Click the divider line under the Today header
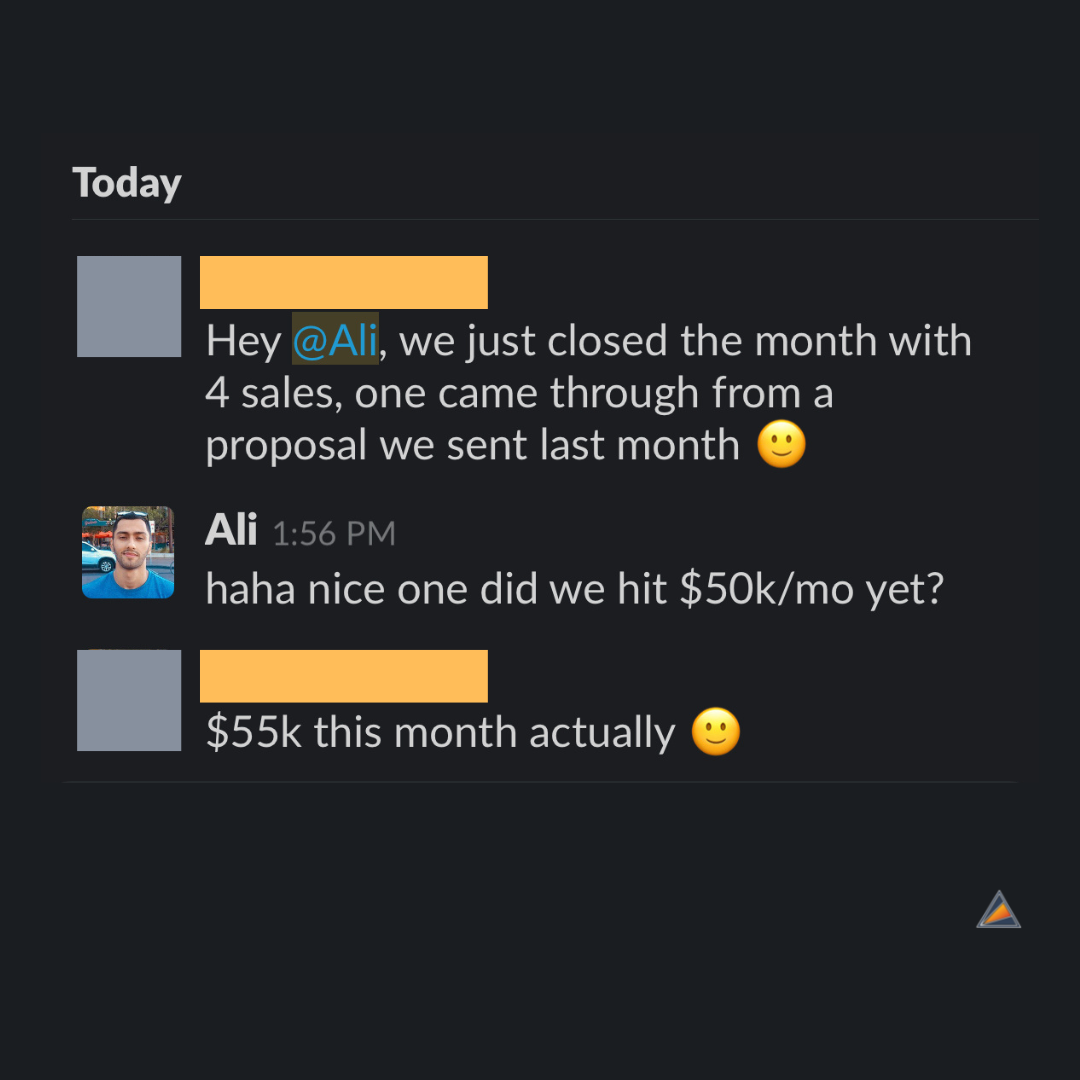Viewport: 1080px width, 1080px height. click(555, 219)
